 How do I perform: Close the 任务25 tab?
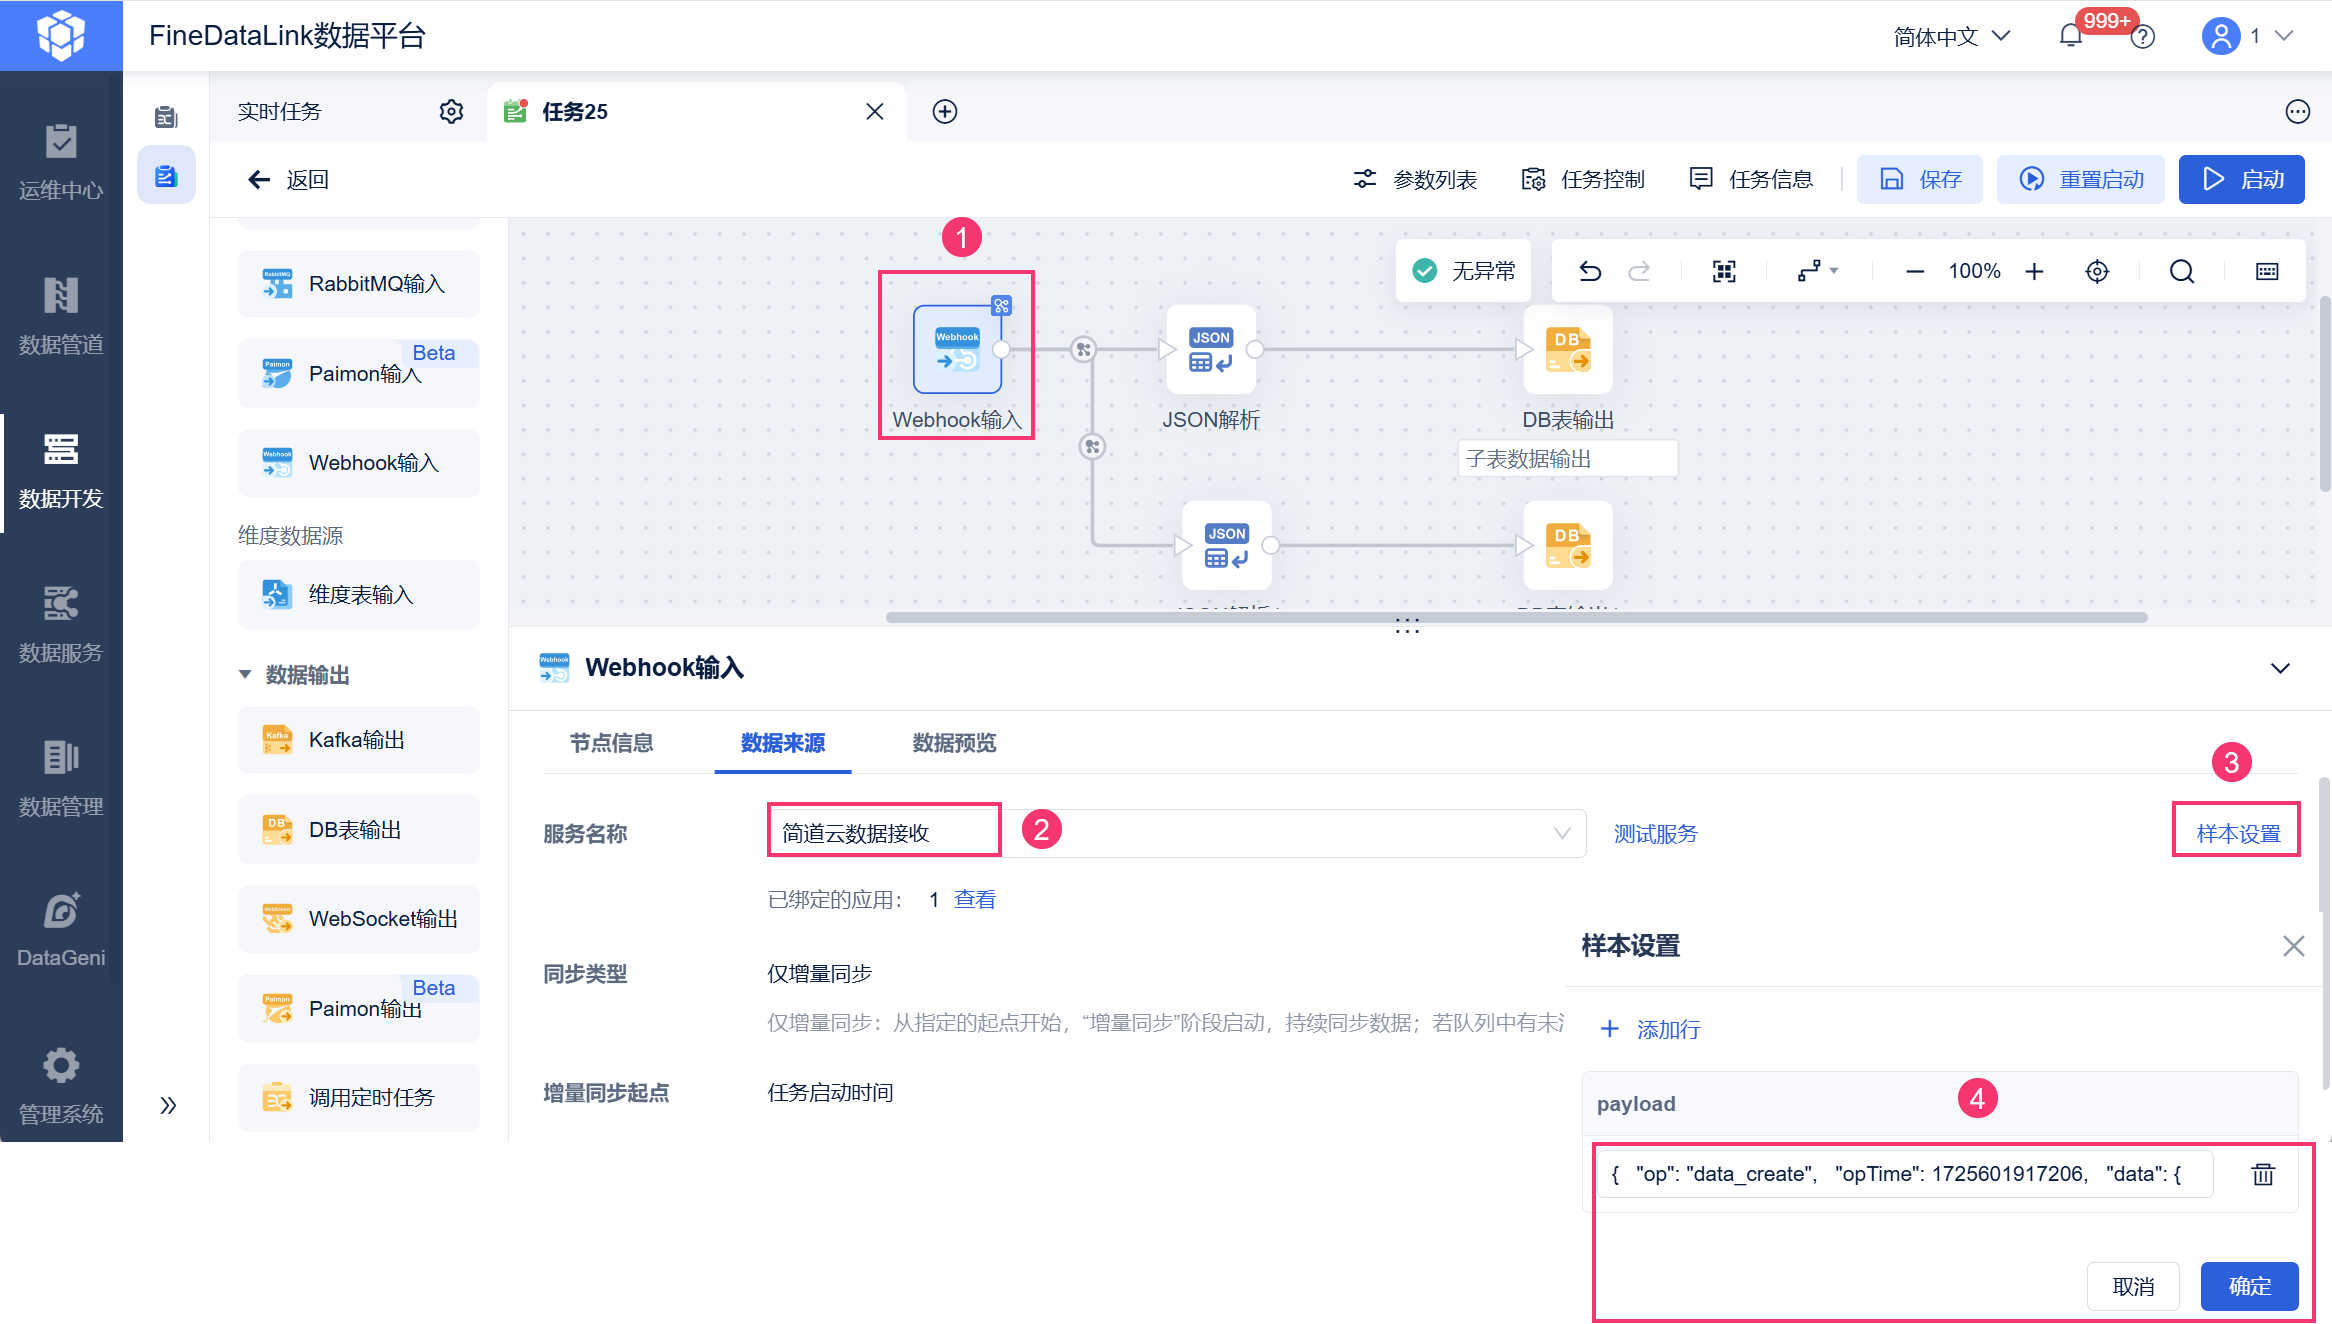point(875,111)
